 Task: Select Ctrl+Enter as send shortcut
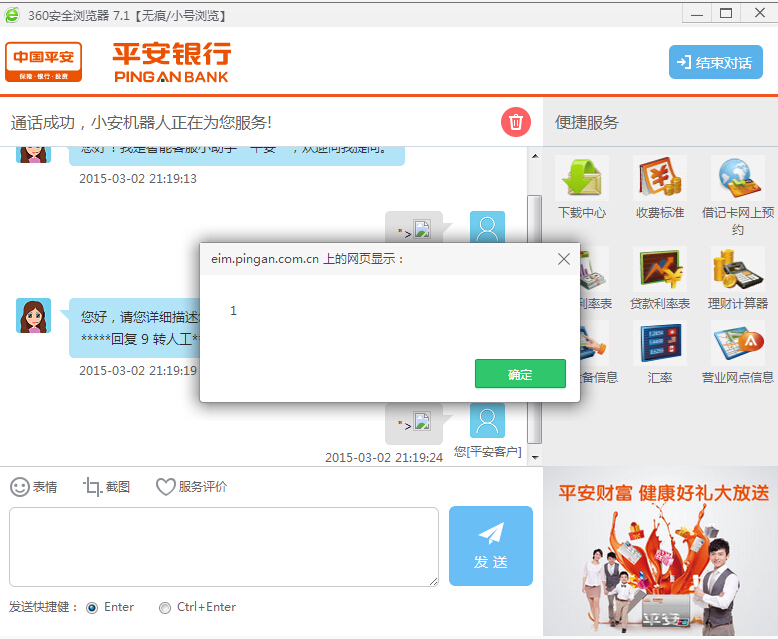tap(165, 608)
